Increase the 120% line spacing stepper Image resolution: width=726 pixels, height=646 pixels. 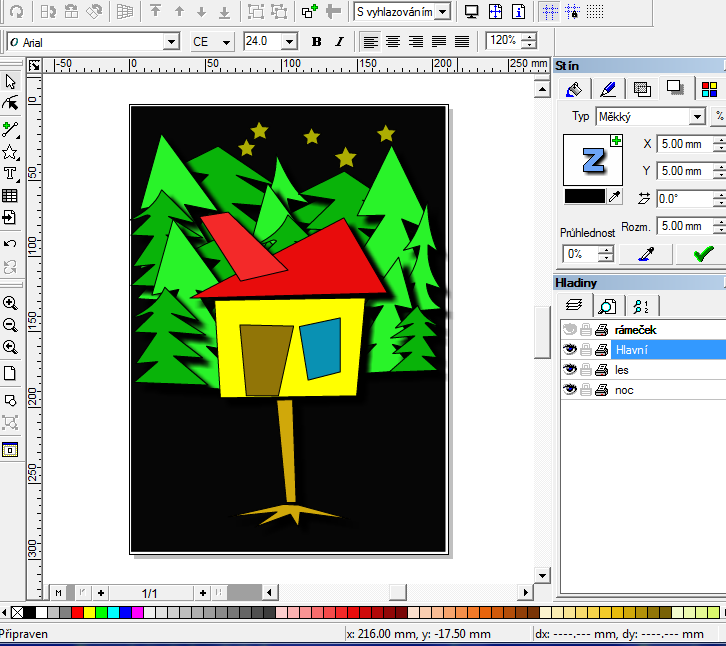tap(529, 38)
